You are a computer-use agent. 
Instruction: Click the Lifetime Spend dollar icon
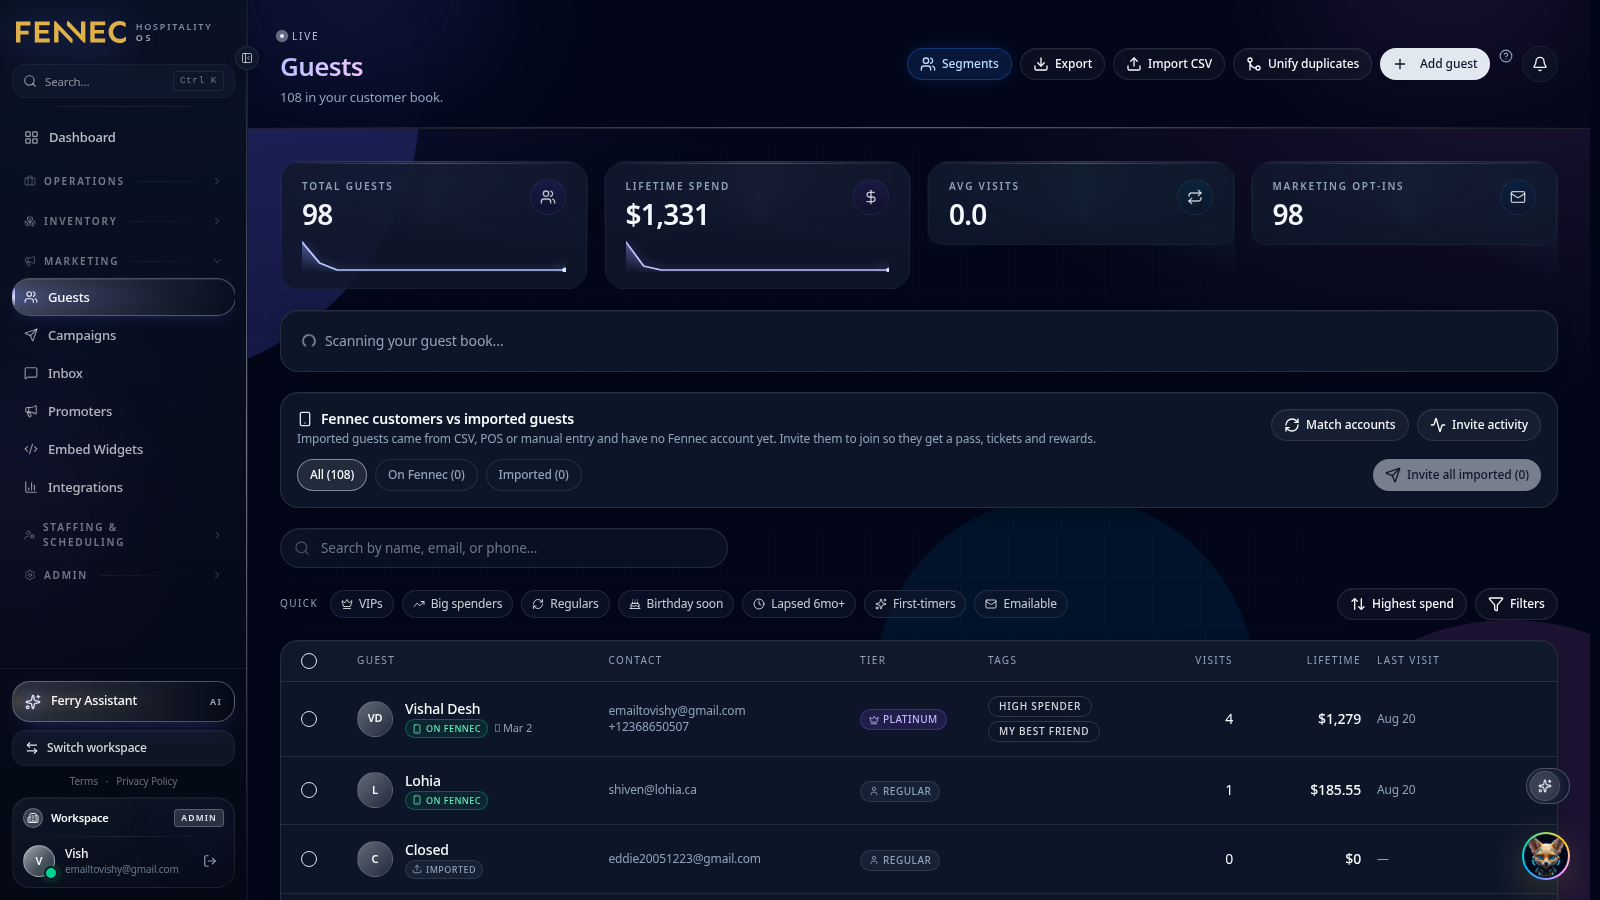pyautogui.click(x=871, y=197)
